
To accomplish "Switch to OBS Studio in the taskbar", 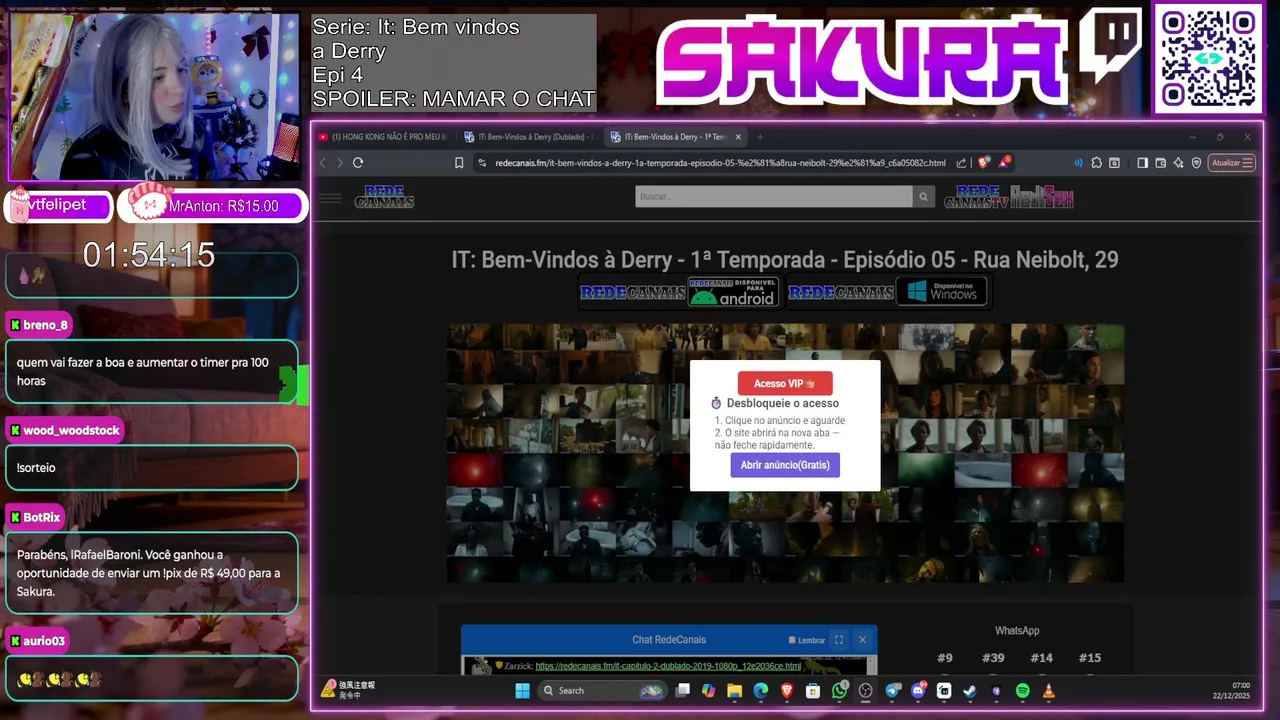I will tap(866, 691).
